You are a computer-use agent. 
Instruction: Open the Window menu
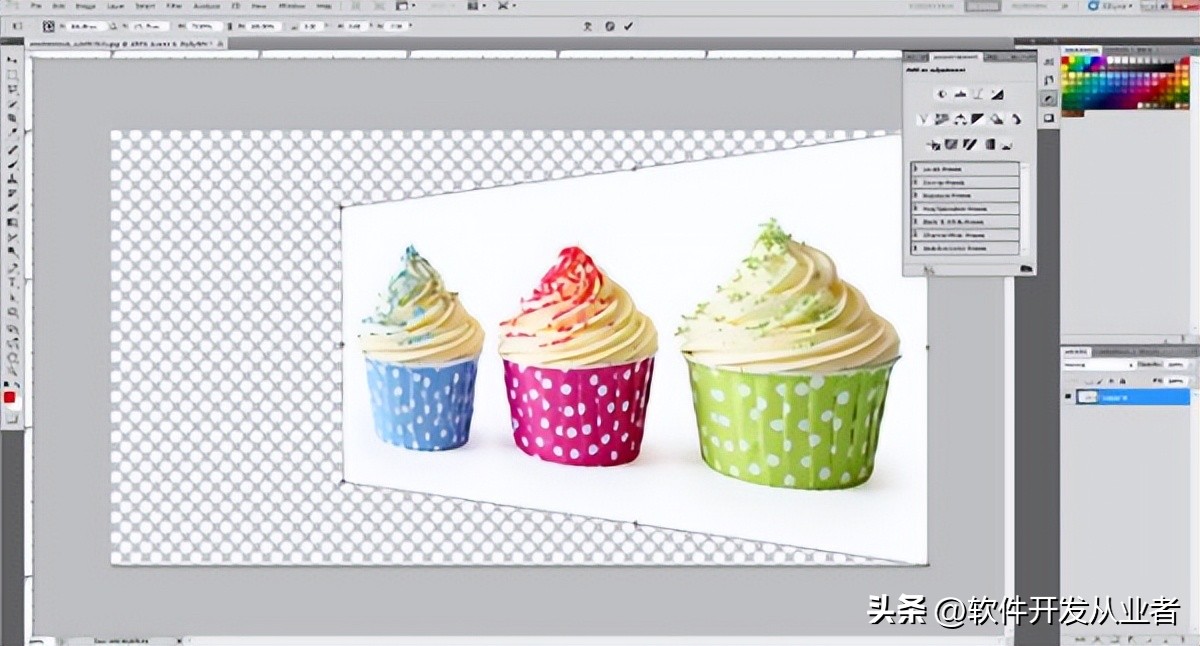tap(292, 6)
